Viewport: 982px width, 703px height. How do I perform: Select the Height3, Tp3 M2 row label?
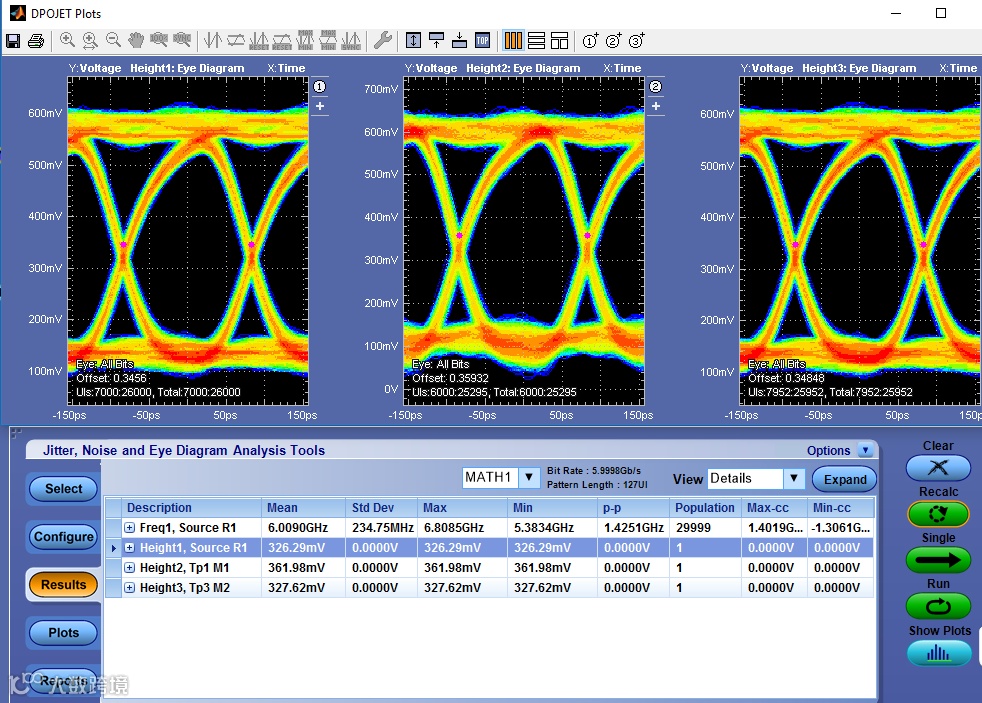click(x=185, y=588)
